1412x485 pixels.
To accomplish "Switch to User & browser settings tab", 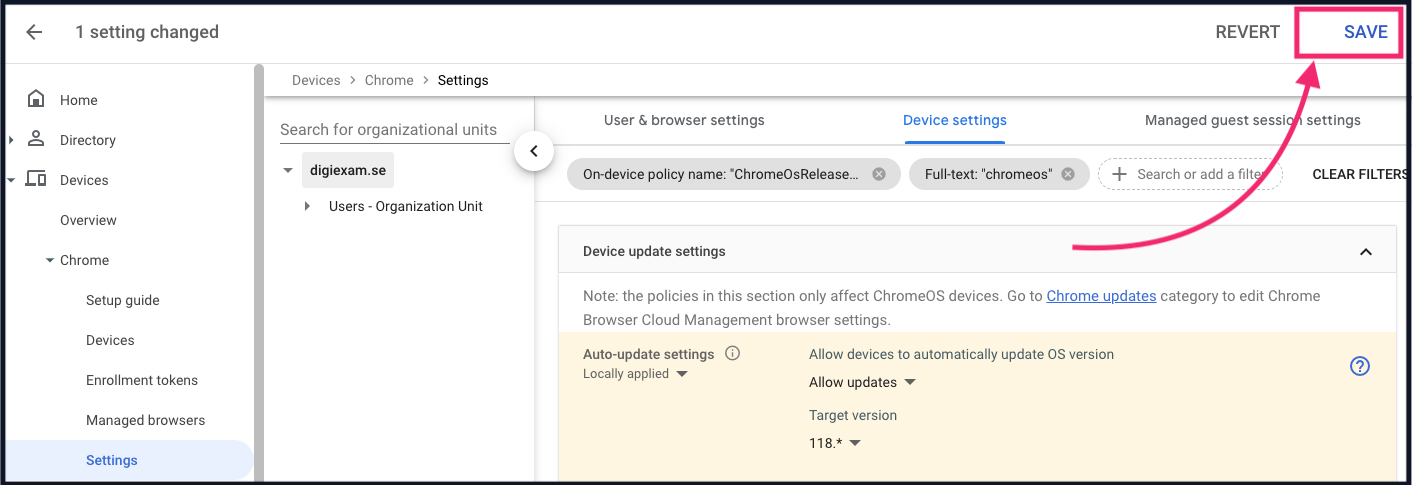I will tap(684, 120).
